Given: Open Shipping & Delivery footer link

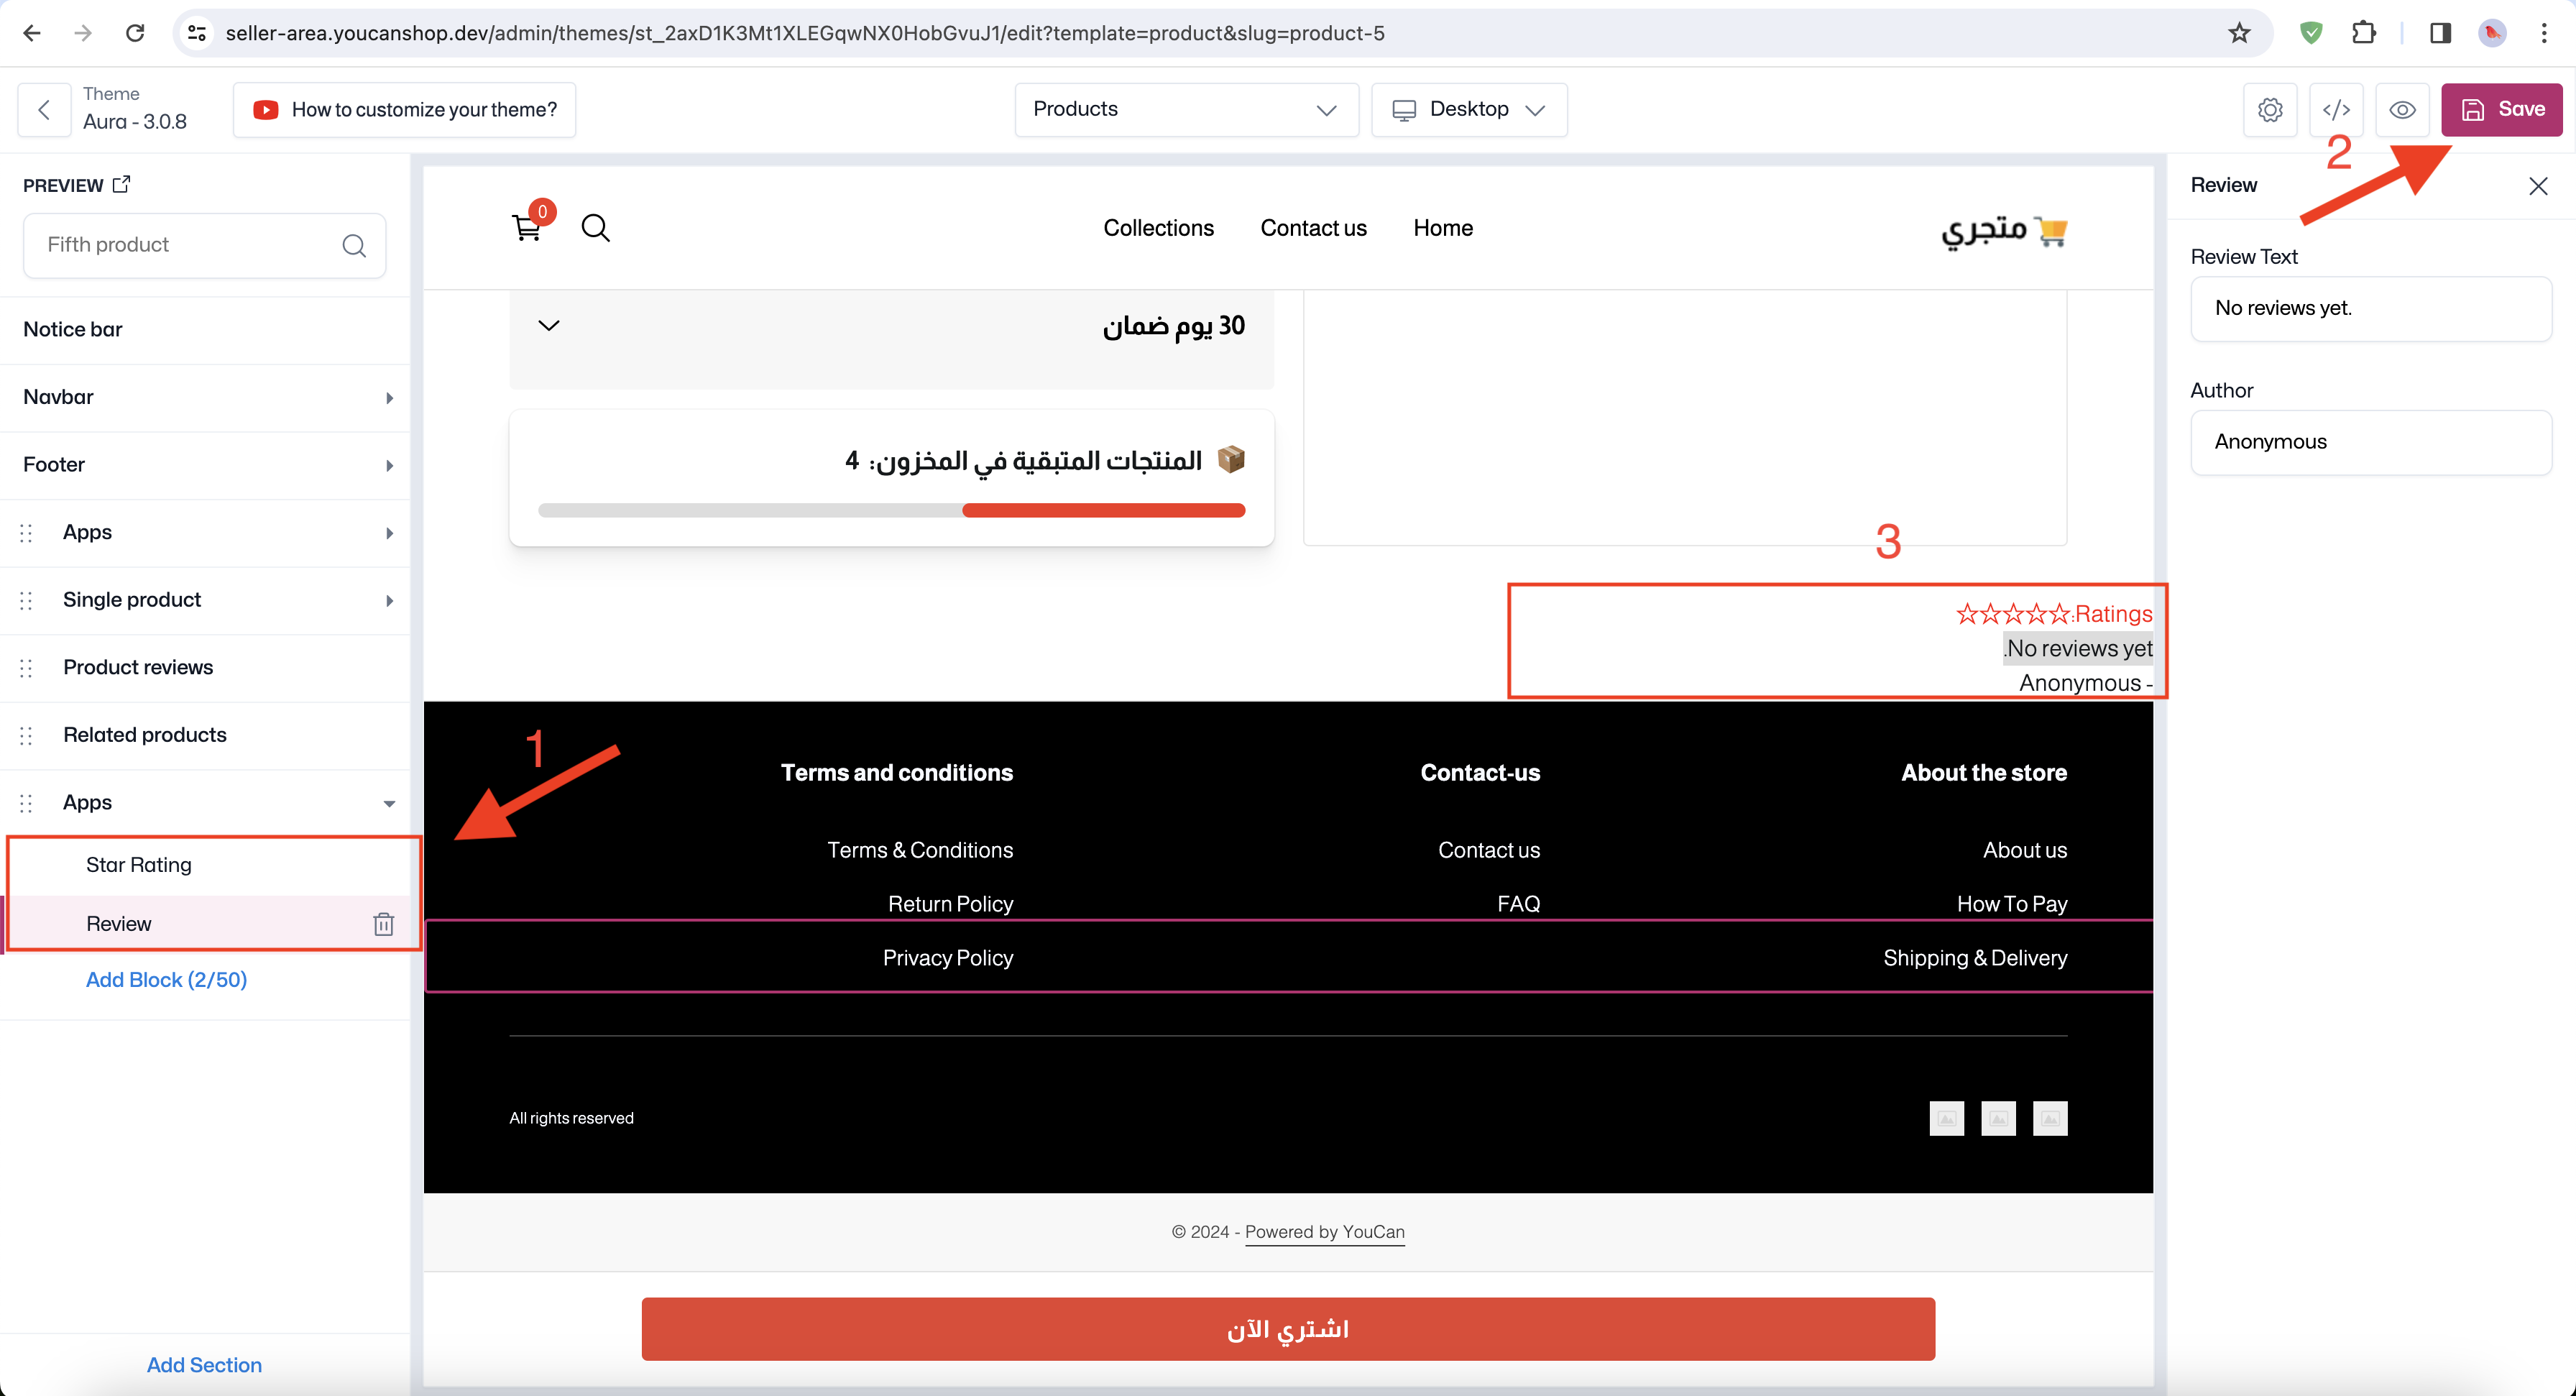Looking at the screenshot, I should 1975,958.
